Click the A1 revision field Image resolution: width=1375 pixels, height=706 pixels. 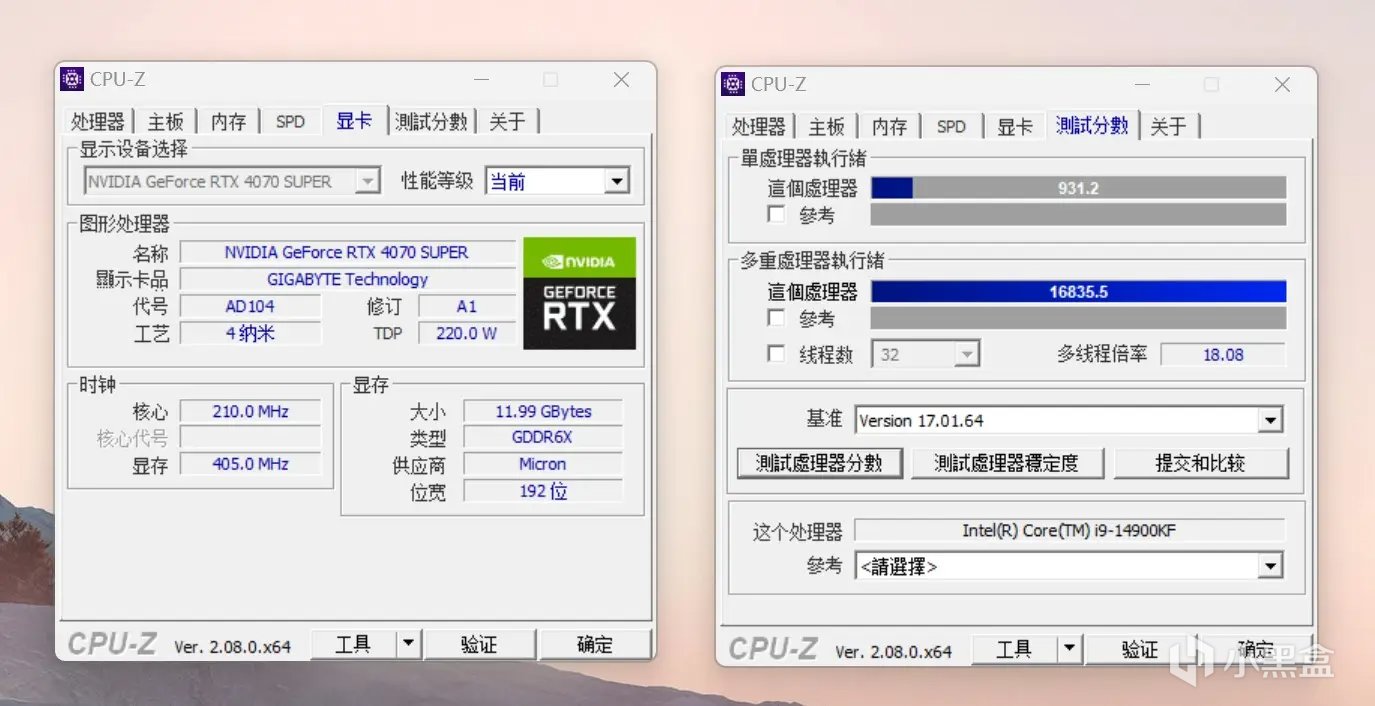click(x=466, y=306)
